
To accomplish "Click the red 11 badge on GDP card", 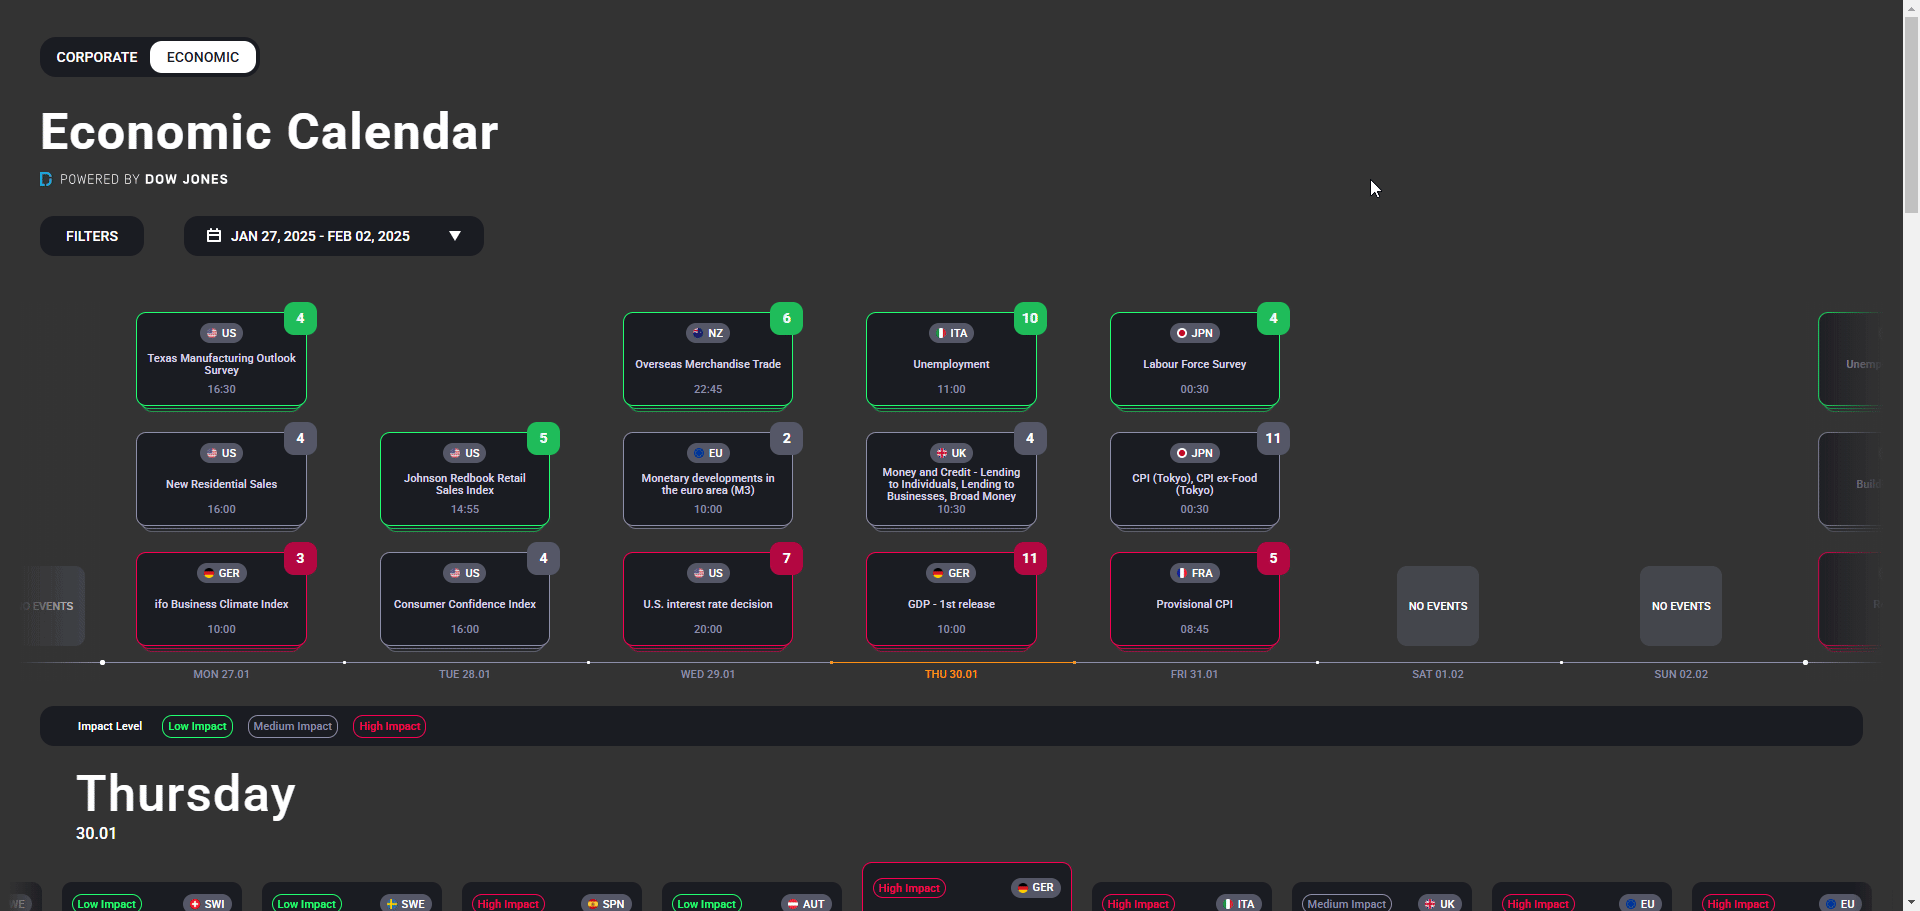I will coord(1030,558).
